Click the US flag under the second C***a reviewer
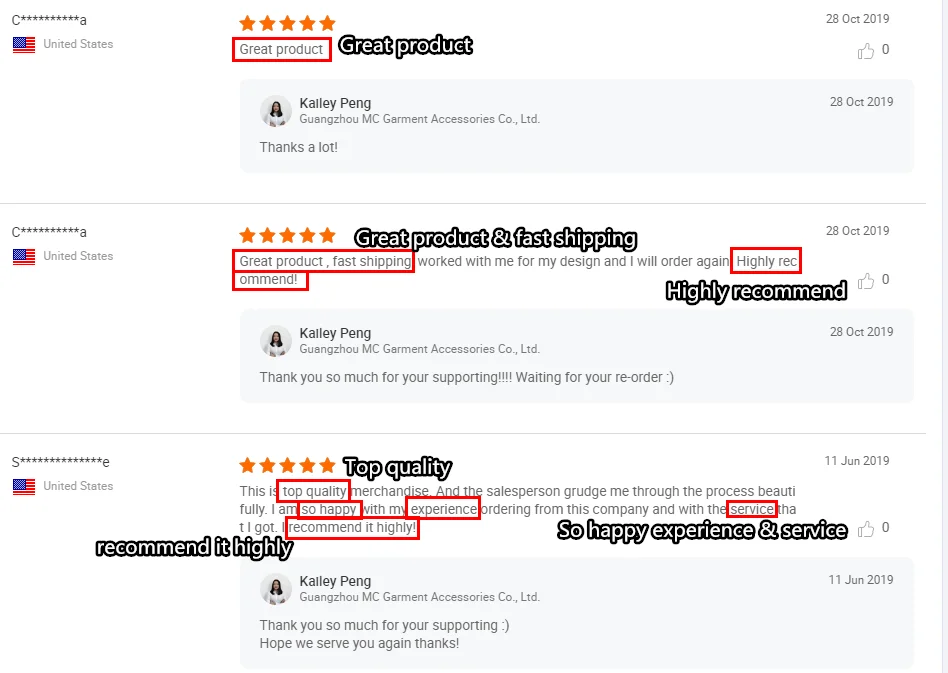 pos(24,256)
